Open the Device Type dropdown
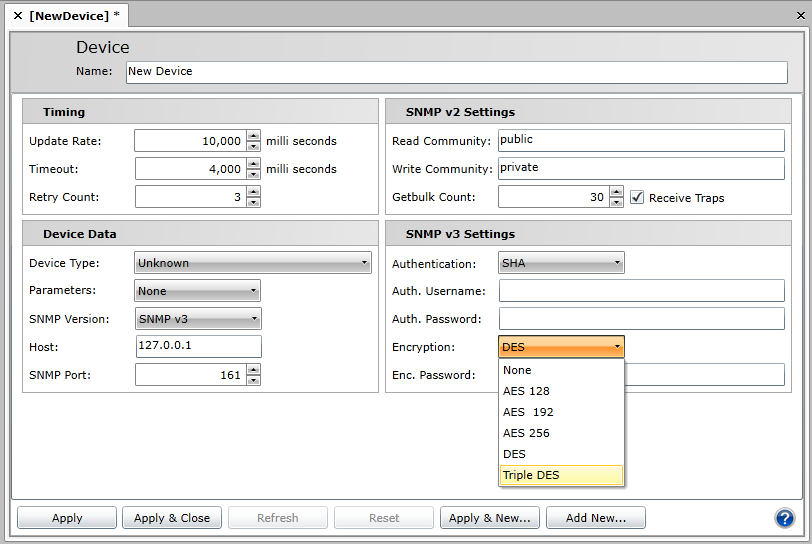 click(253, 263)
